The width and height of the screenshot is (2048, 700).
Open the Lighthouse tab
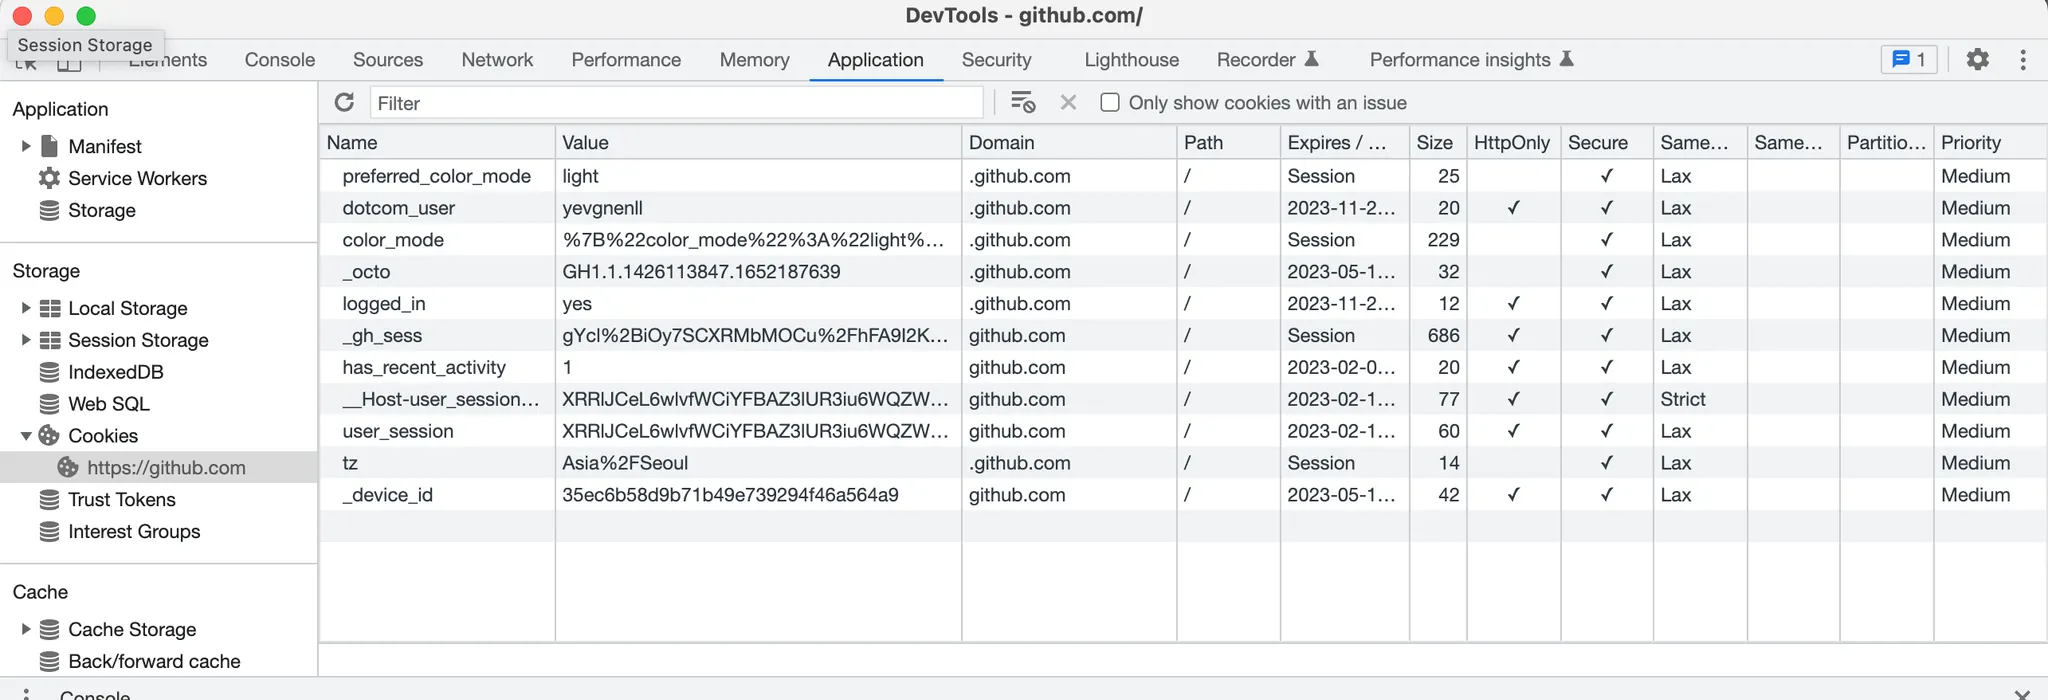tap(1131, 60)
